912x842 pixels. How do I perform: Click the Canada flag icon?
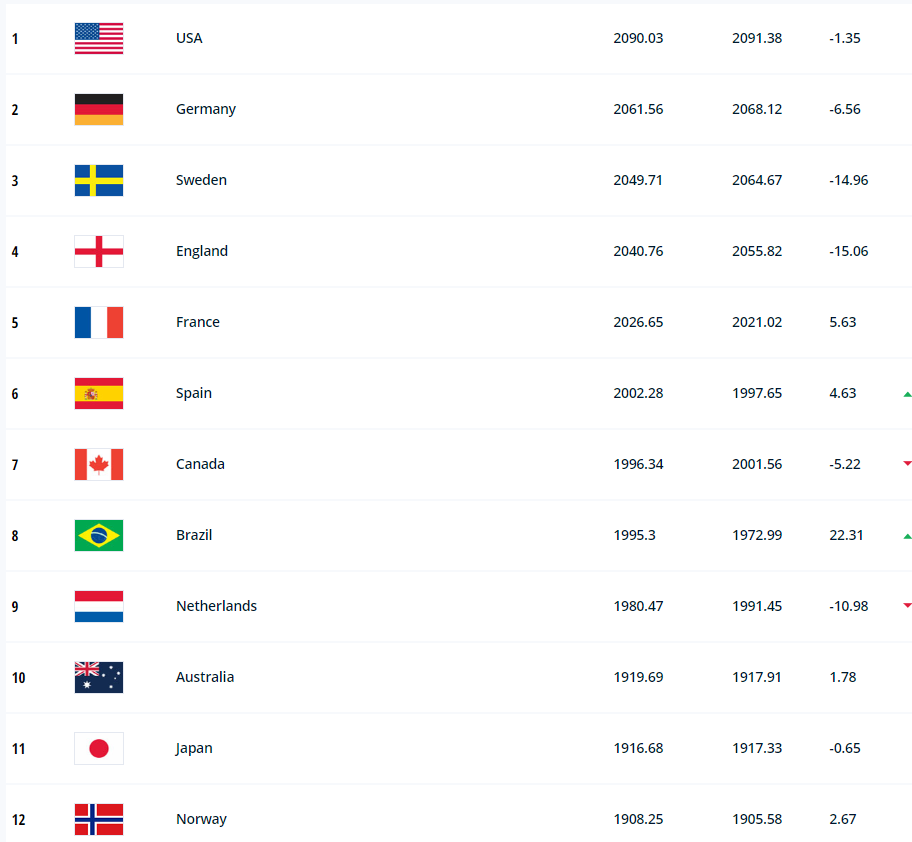click(x=99, y=464)
